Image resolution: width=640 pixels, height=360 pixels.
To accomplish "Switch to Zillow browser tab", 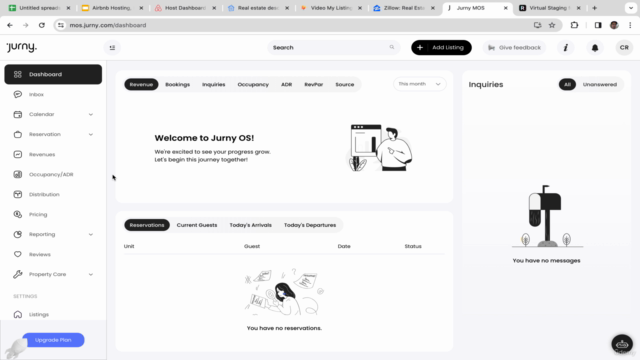I will [404, 8].
